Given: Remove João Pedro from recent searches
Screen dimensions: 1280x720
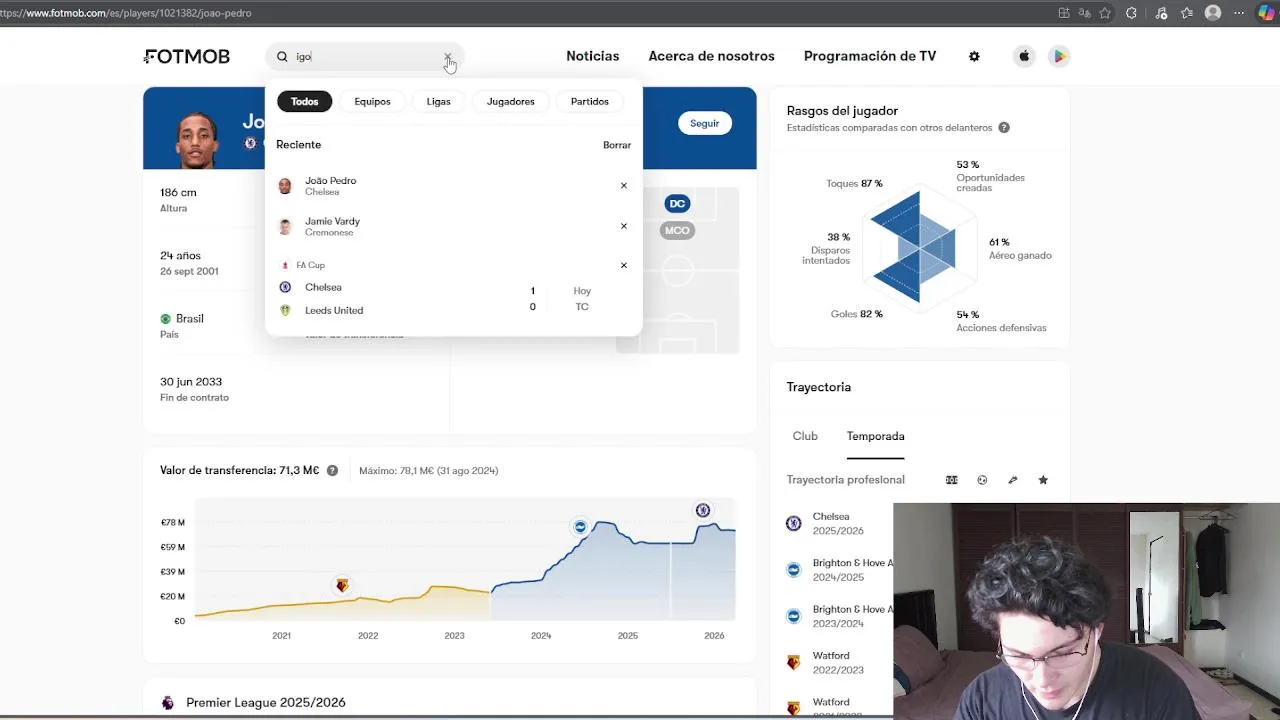Looking at the screenshot, I should click(x=624, y=186).
